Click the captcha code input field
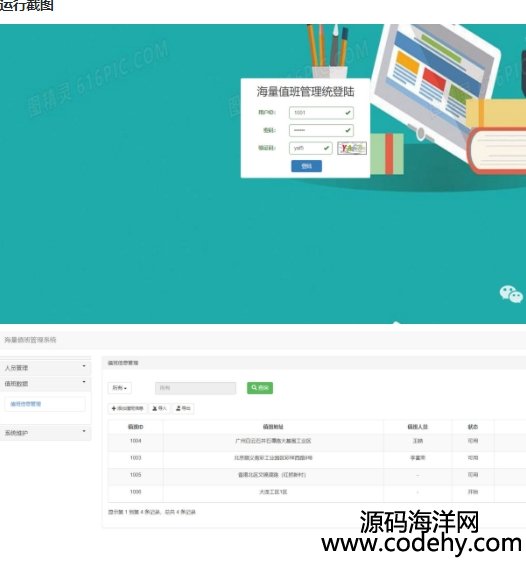The width and height of the screenshot is (526, 563). [x=311, y=148]
